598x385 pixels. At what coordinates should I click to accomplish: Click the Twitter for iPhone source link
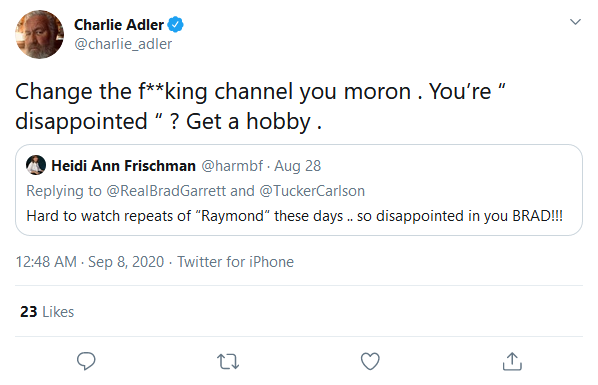click(x=235, y=262)
